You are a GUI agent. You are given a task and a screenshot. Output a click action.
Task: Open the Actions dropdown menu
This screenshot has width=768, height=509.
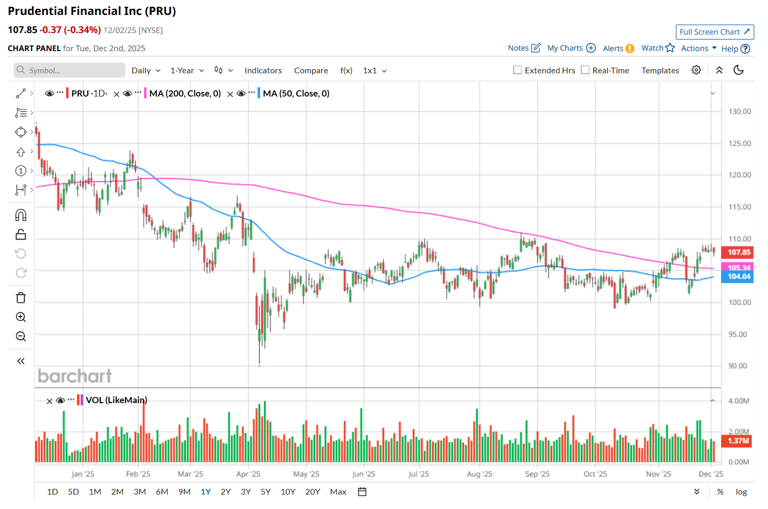698,48
